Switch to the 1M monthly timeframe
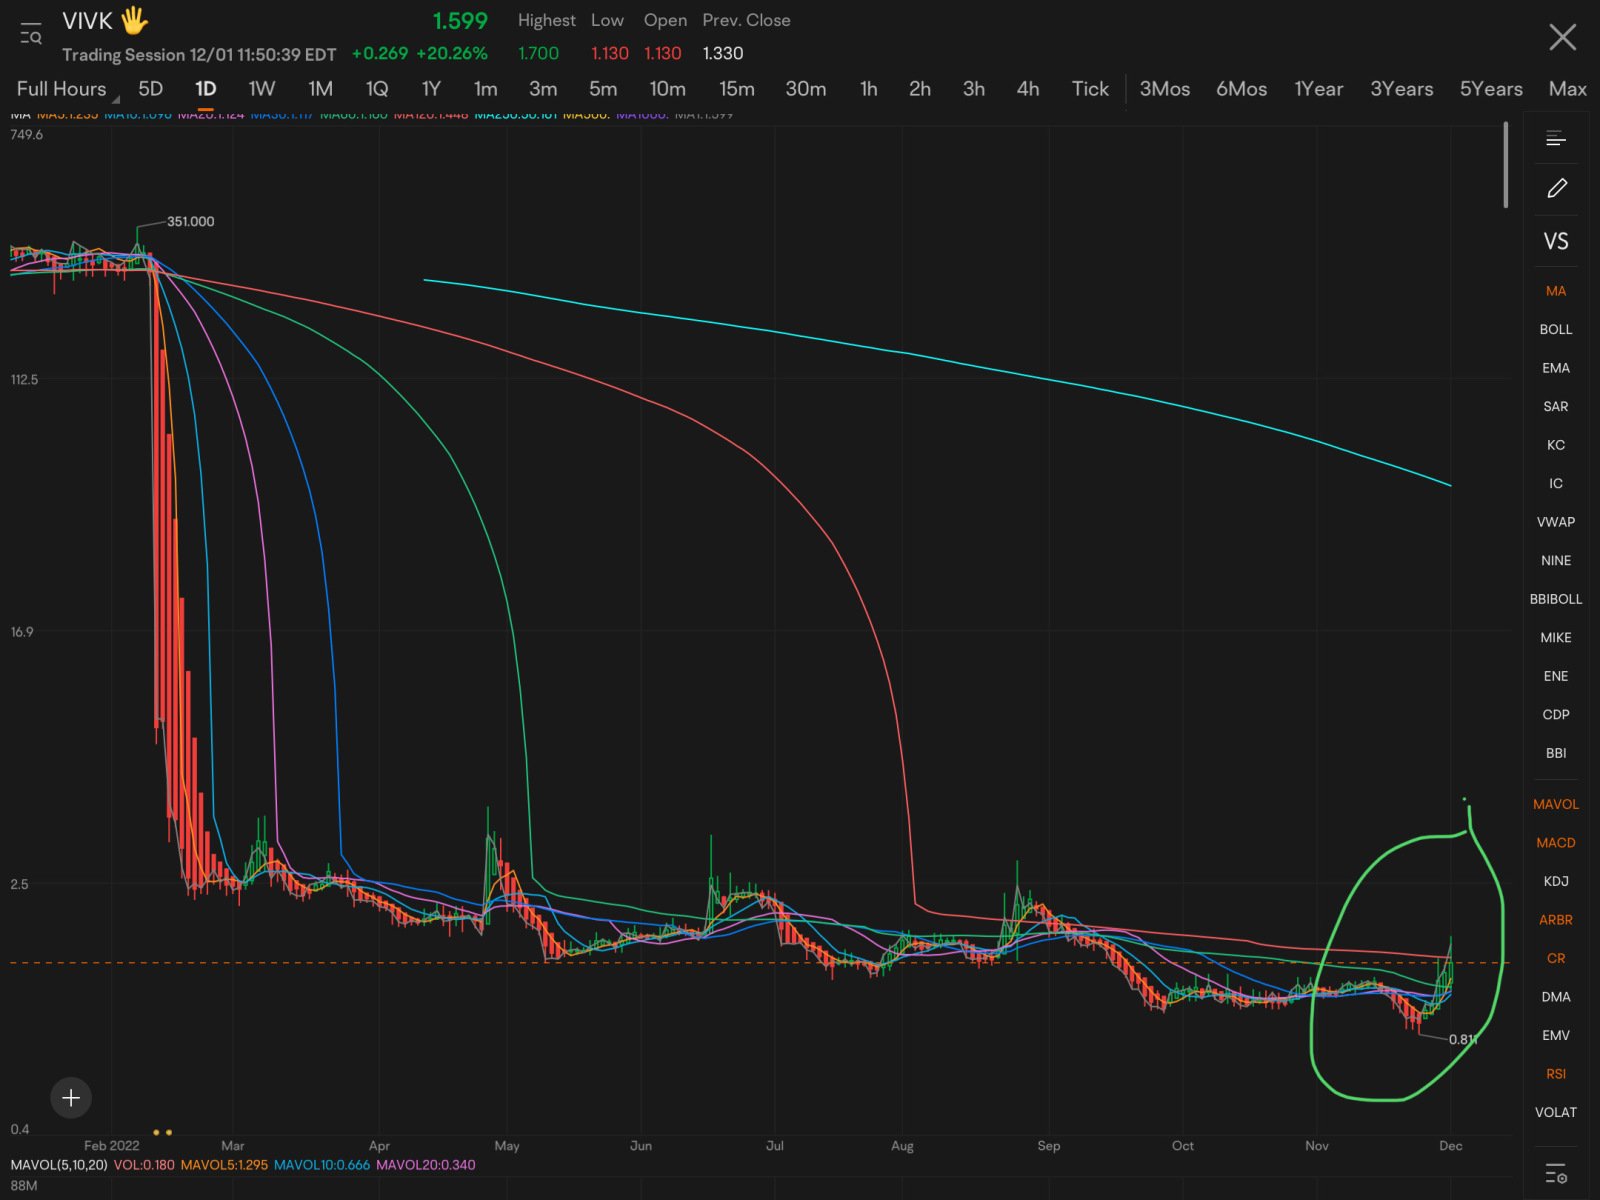The height and width of the screenshot is (1200, 1600). (x=320, y=89)
